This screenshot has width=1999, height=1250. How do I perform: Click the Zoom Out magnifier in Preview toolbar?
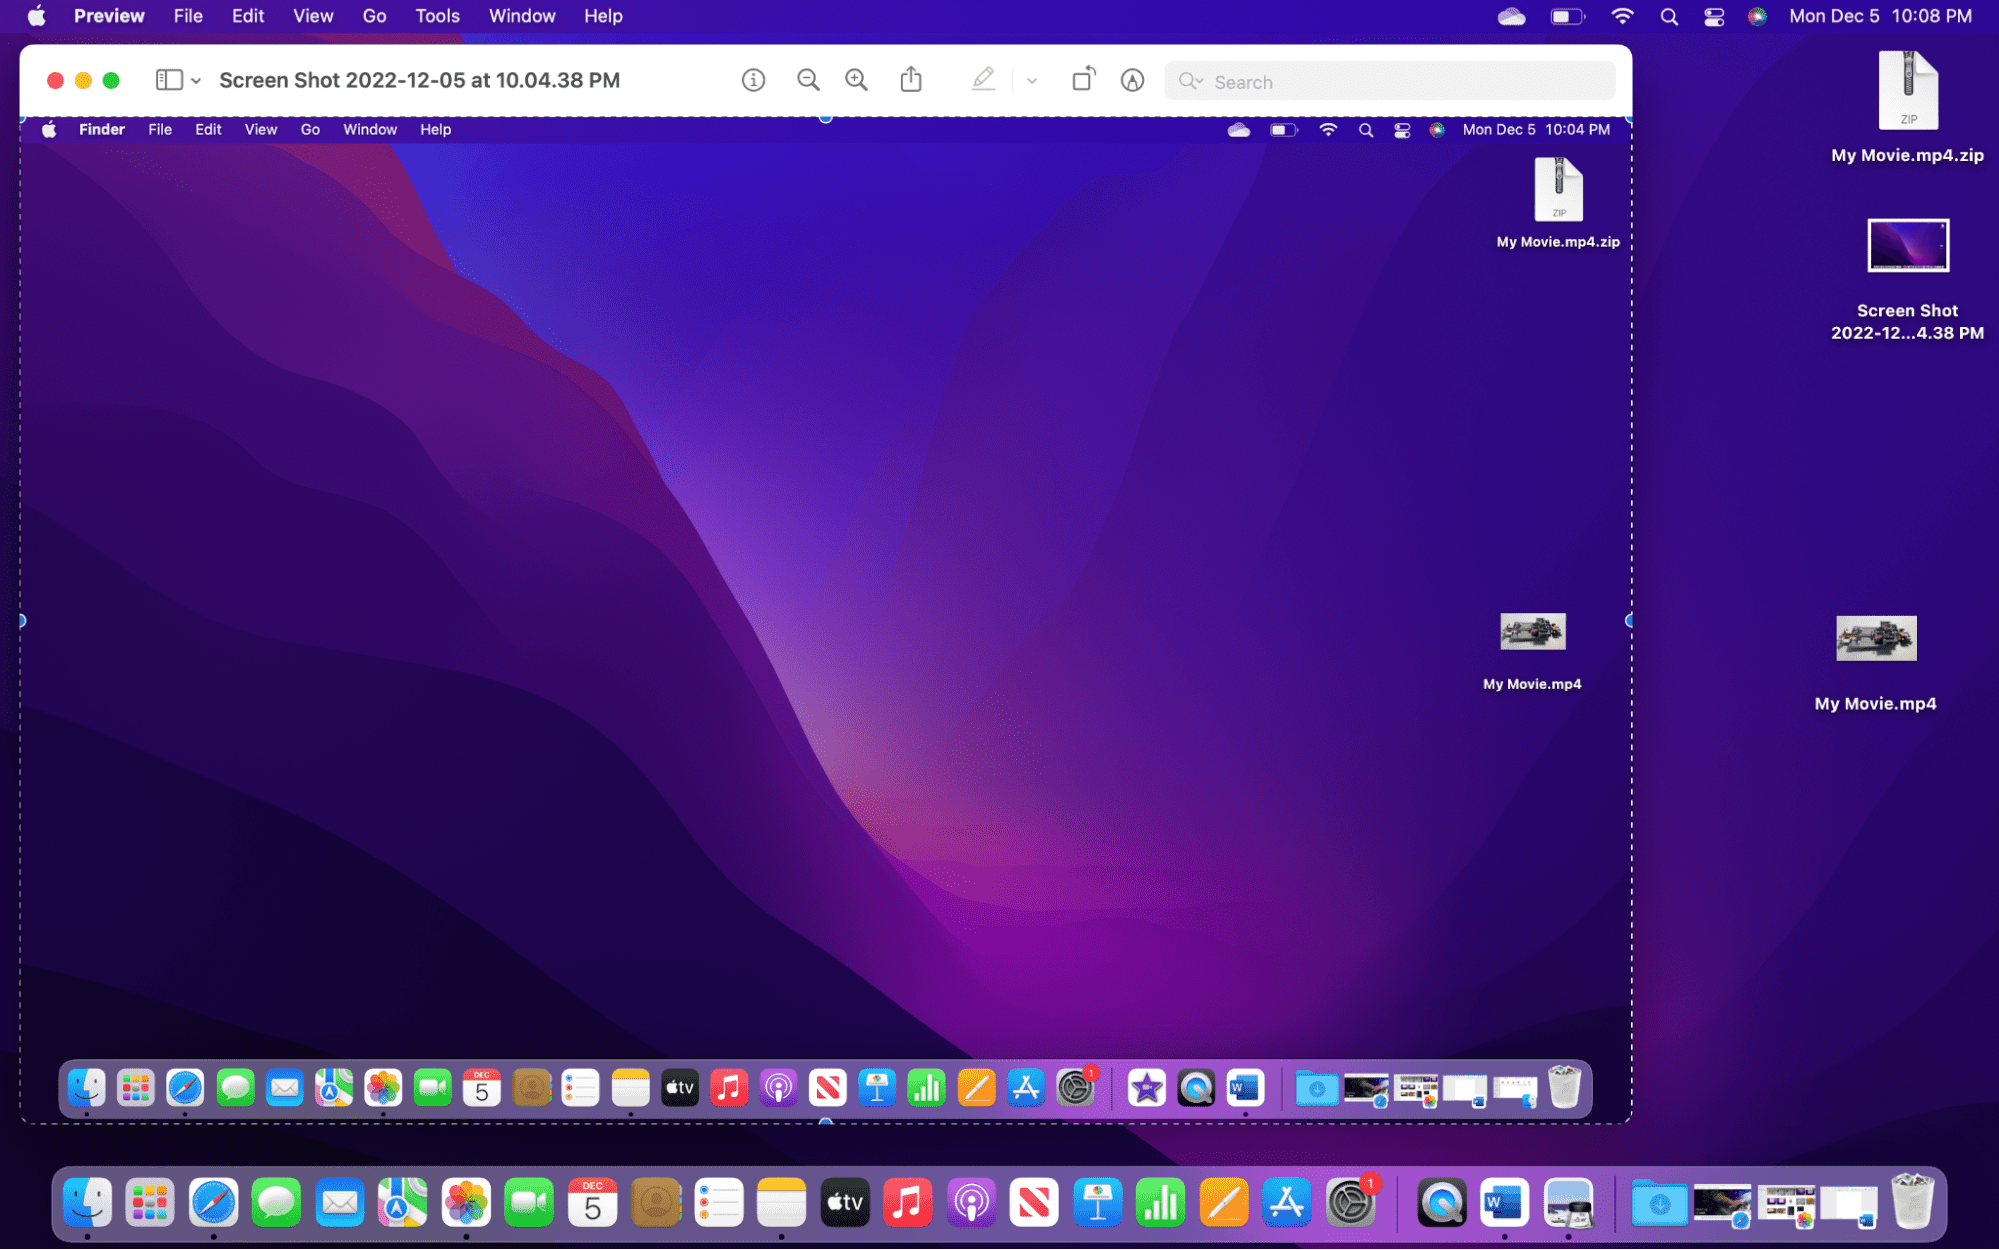[x=808, y=80]
